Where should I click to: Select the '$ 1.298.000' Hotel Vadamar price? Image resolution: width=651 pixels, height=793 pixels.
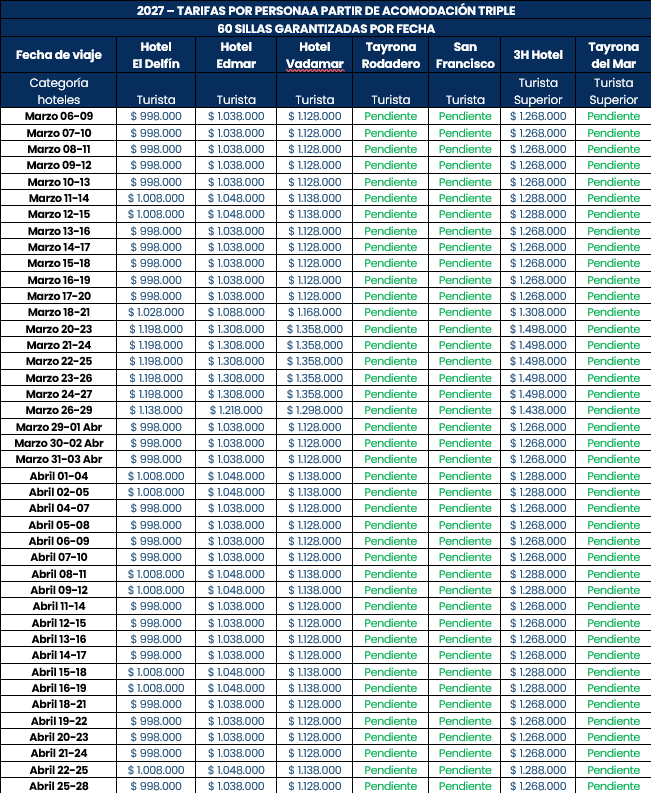click(315, 410)
